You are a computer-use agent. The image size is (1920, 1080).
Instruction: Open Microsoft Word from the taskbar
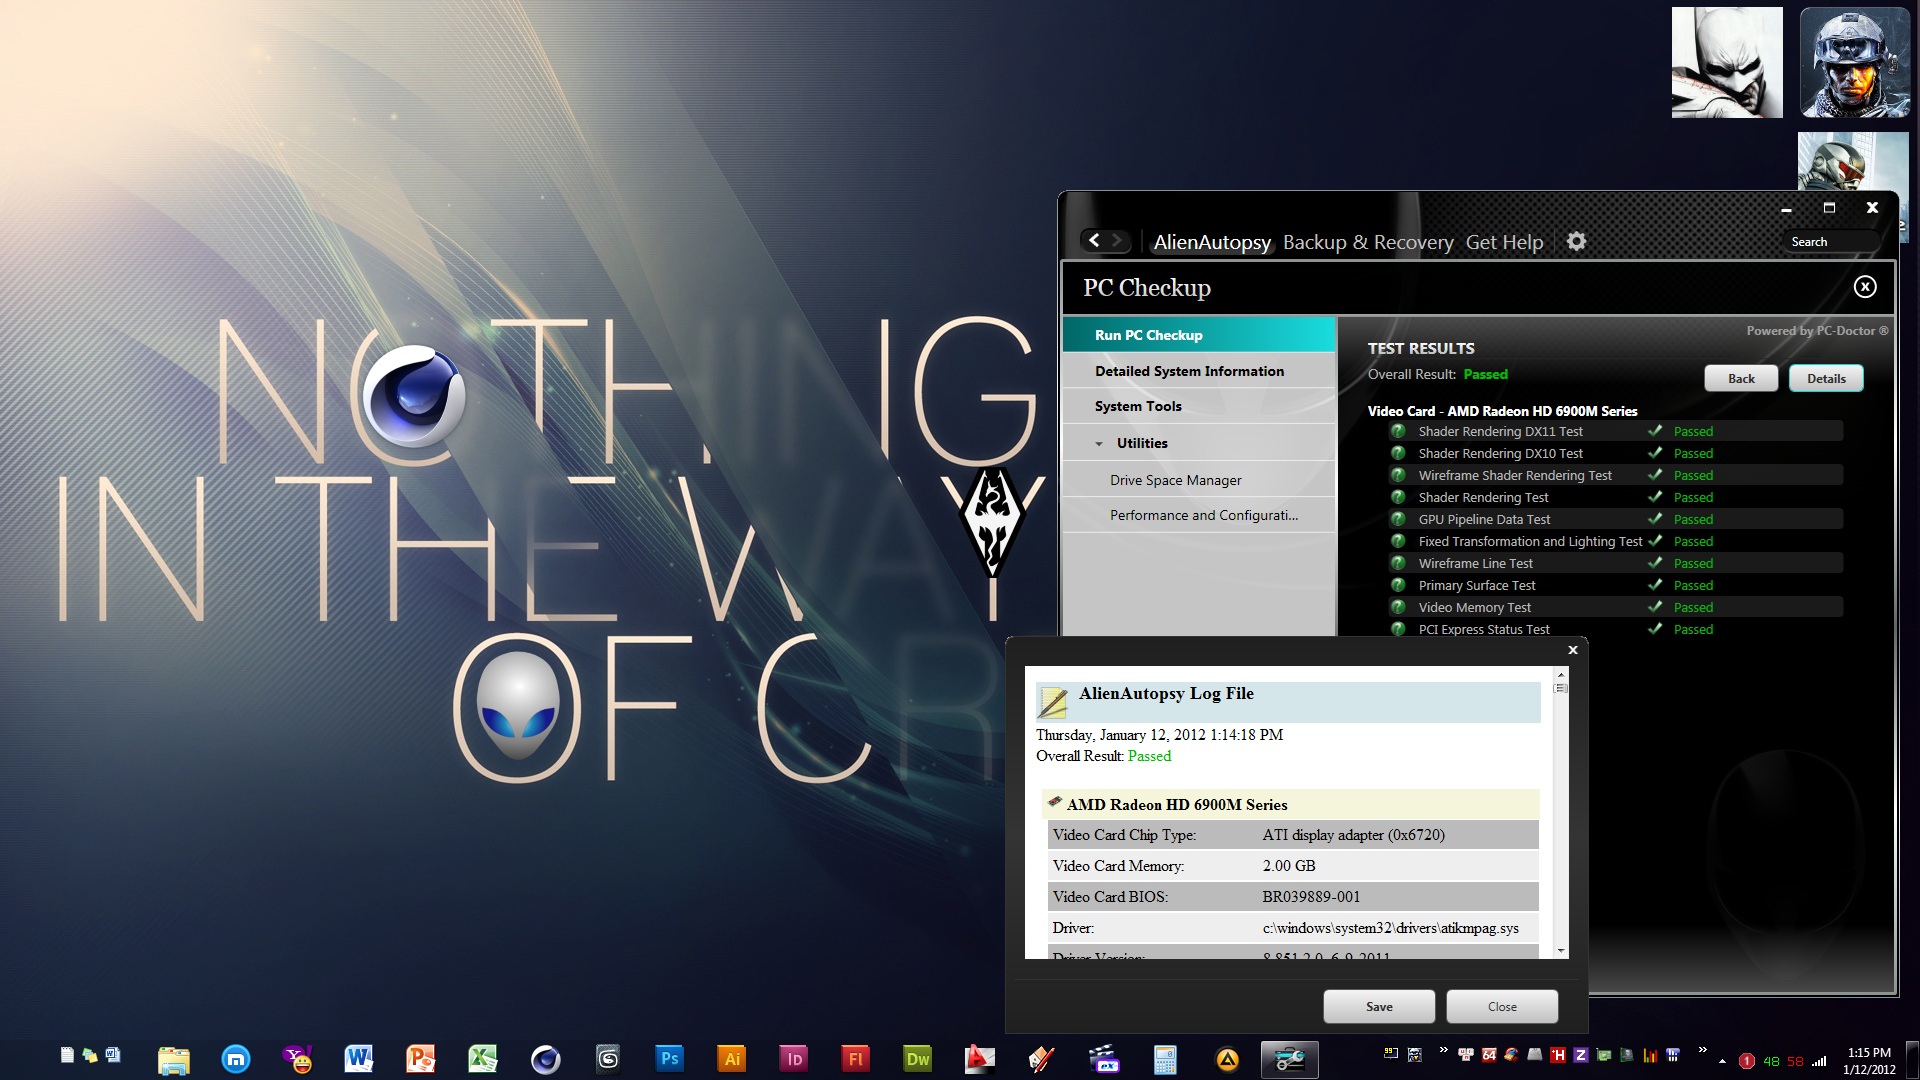pyautogui.click(x=359, y=1059)
